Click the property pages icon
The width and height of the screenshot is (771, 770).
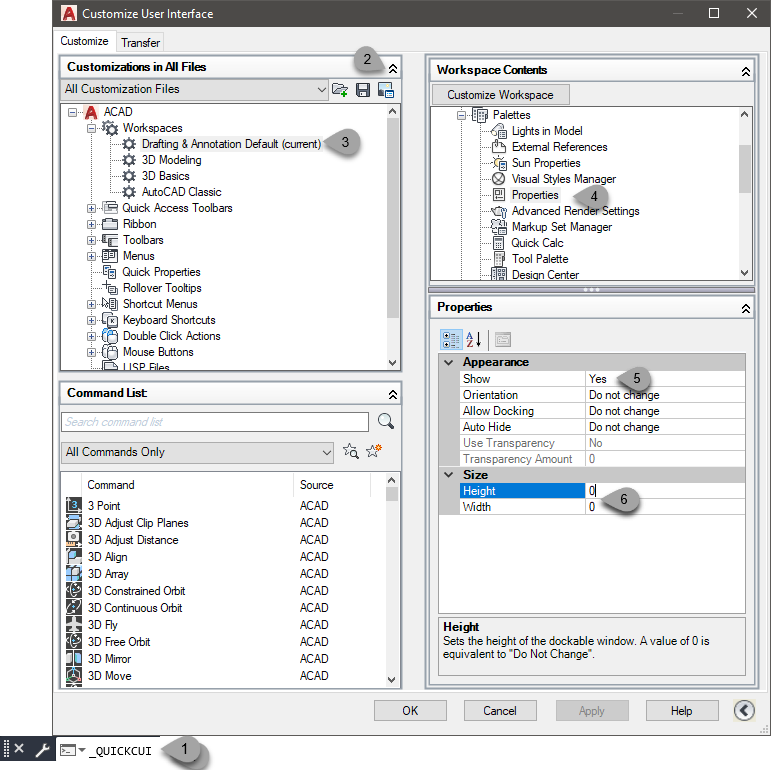(x=503, y=340)
